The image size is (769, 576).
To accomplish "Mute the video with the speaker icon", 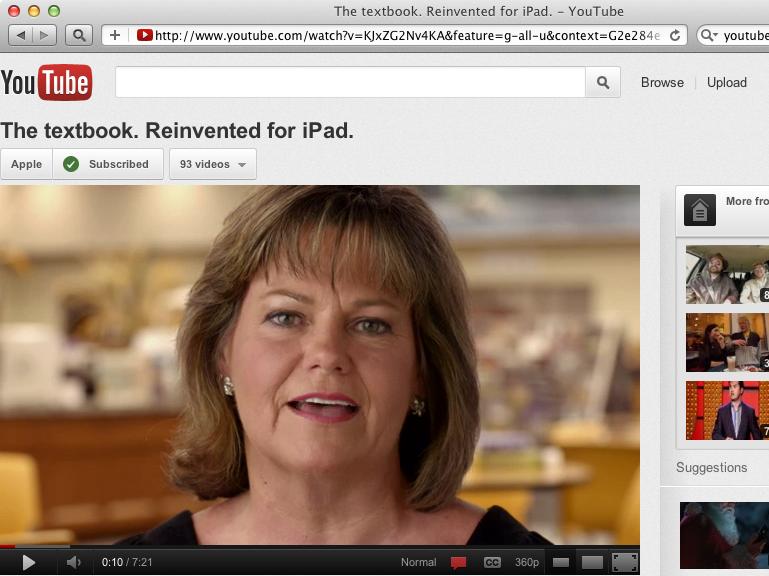I will click(x=74, y=562).
